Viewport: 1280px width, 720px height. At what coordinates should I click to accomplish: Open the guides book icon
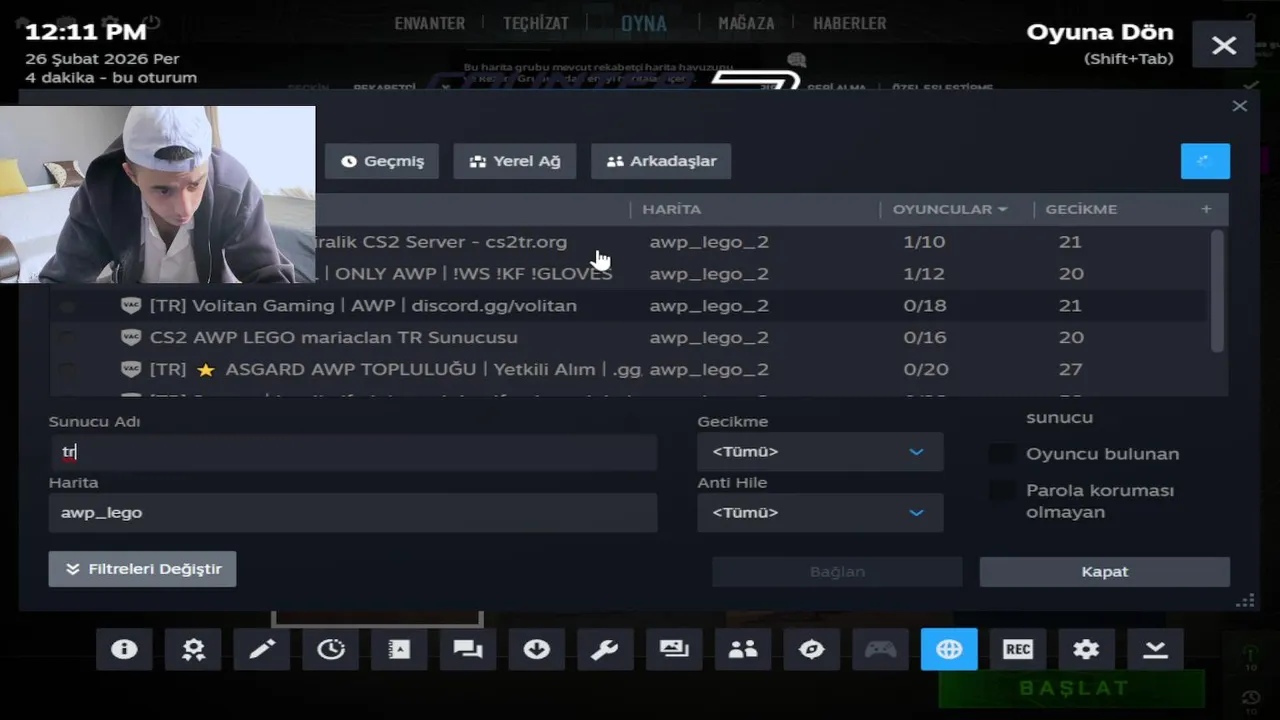(399, 649)
